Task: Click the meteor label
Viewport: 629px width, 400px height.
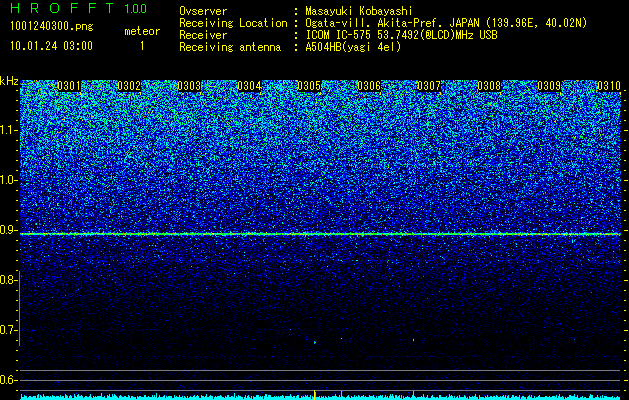Action: pos(142,31)
